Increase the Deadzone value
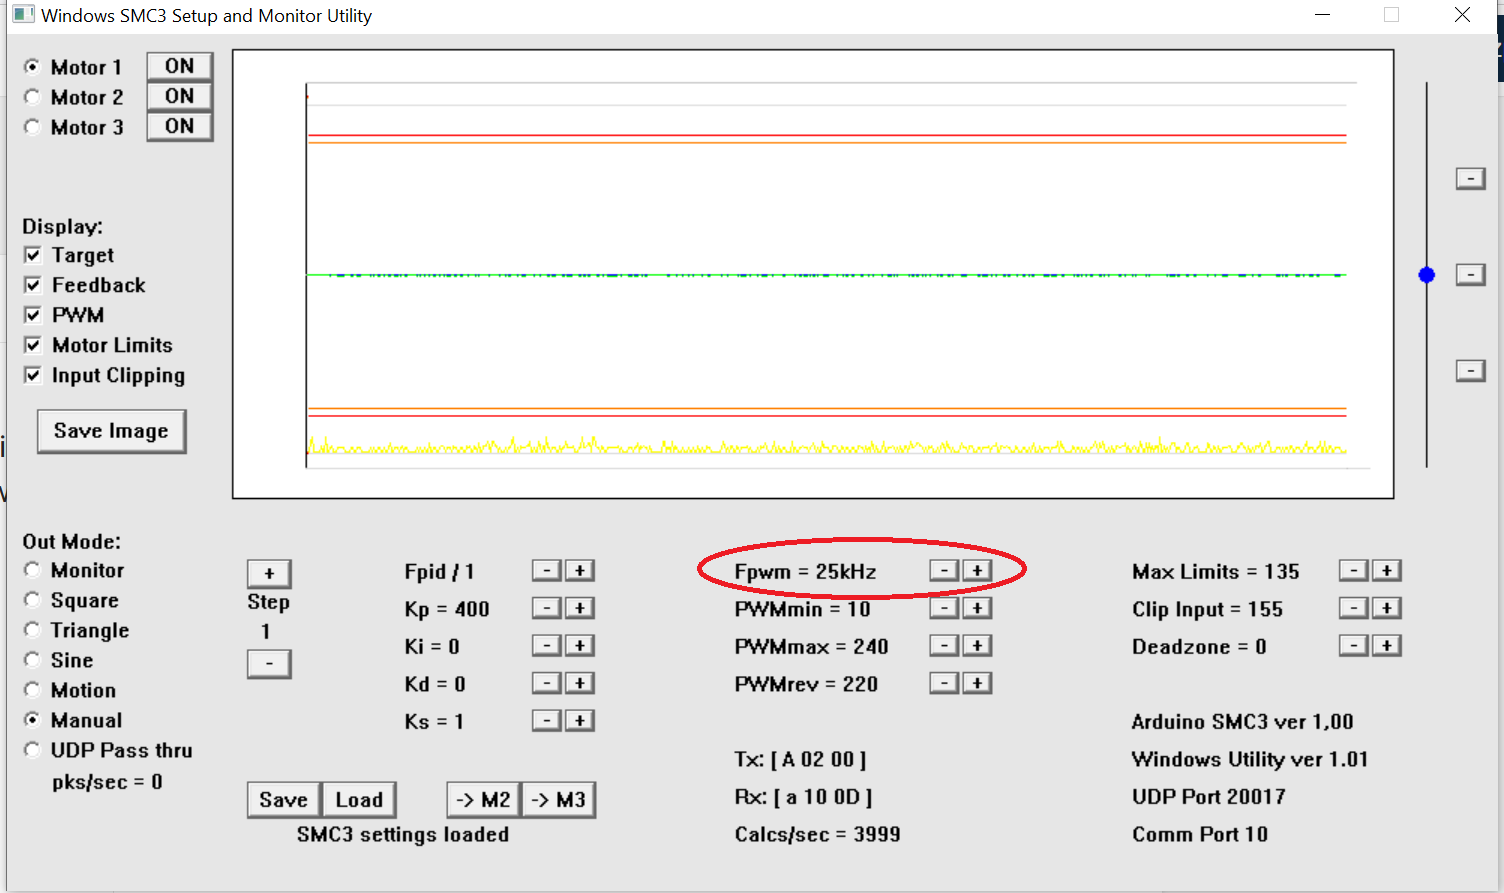The image size is (1504, 893). (1386, 646)
